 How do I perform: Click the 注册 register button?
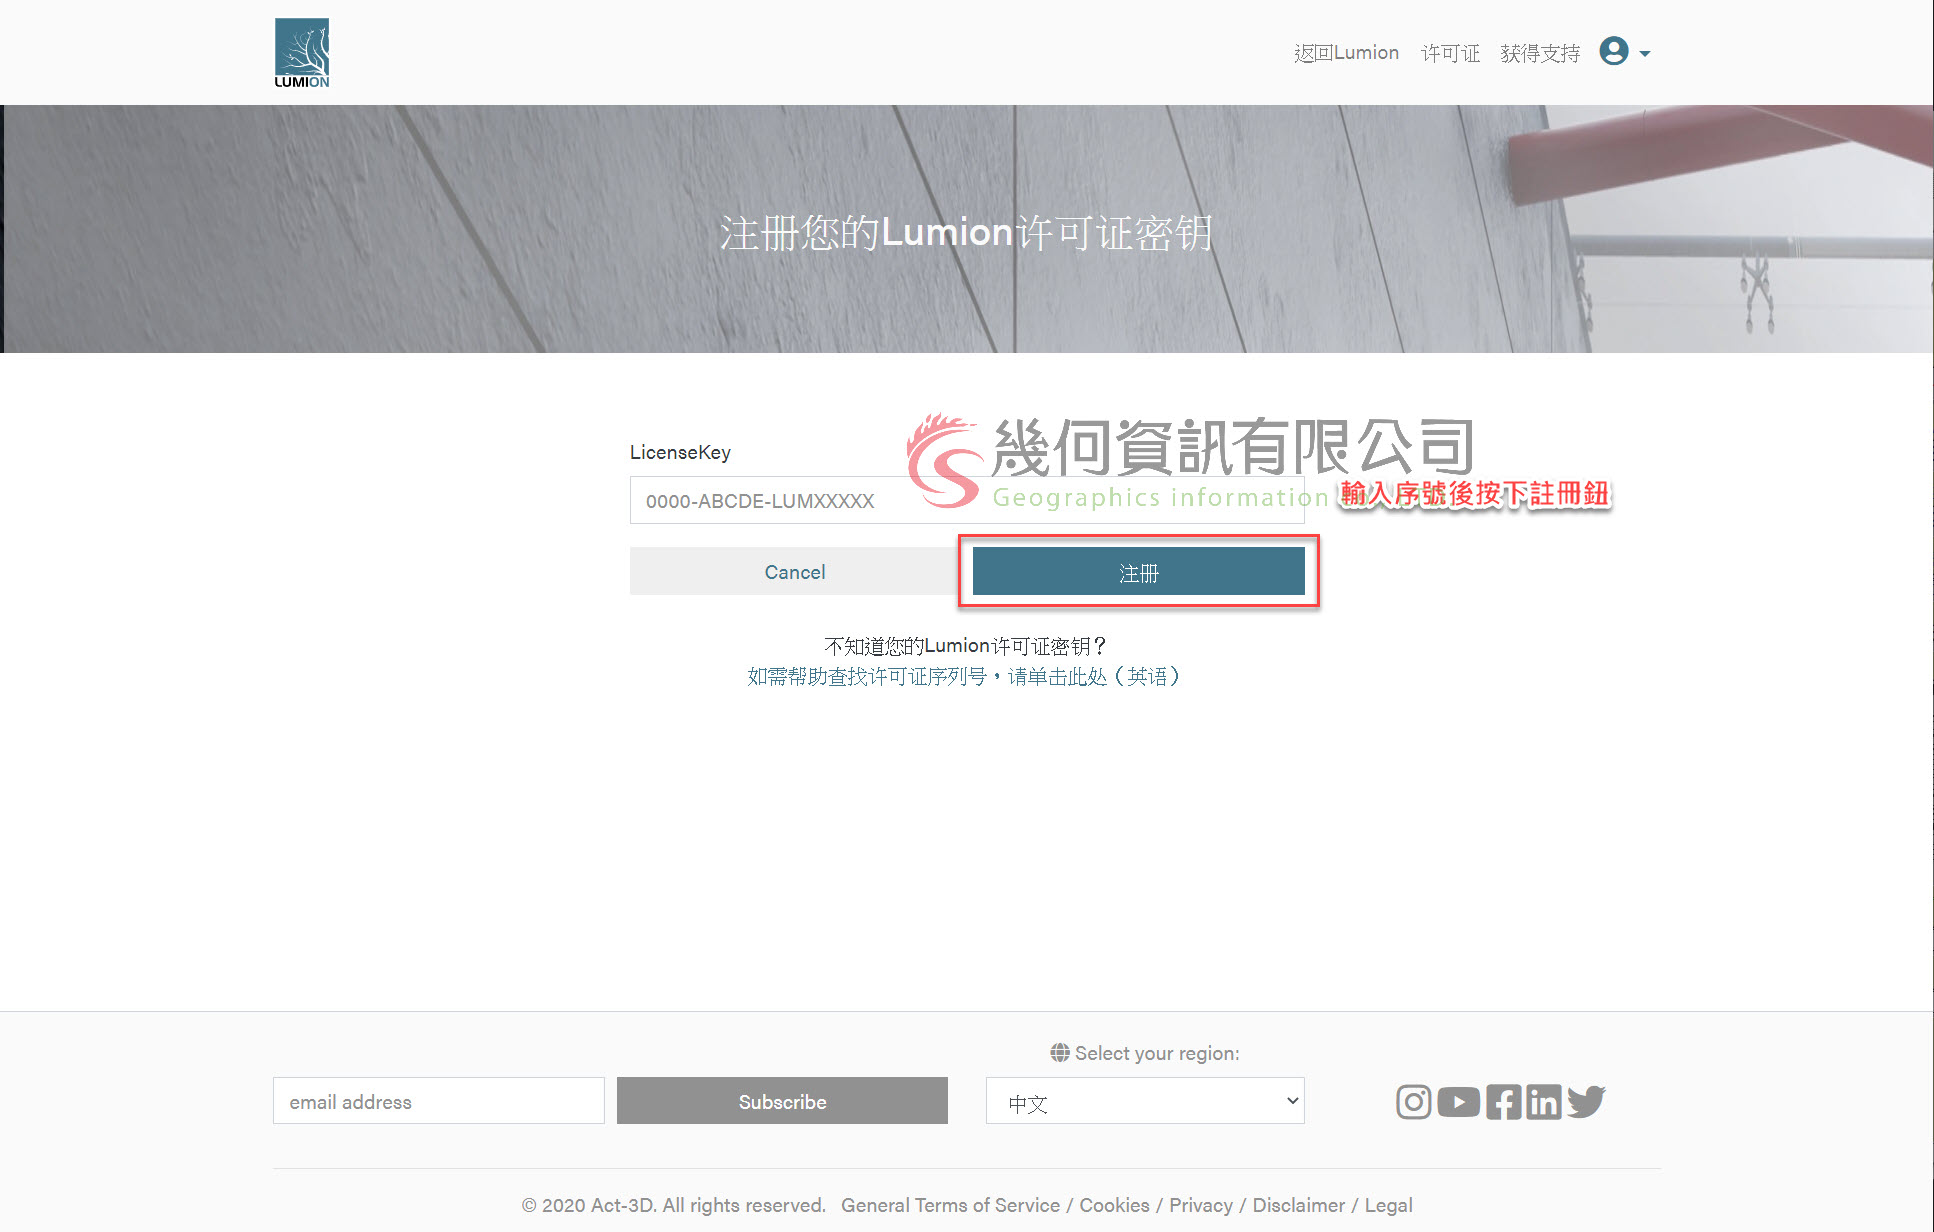[x=1138, y=572]
